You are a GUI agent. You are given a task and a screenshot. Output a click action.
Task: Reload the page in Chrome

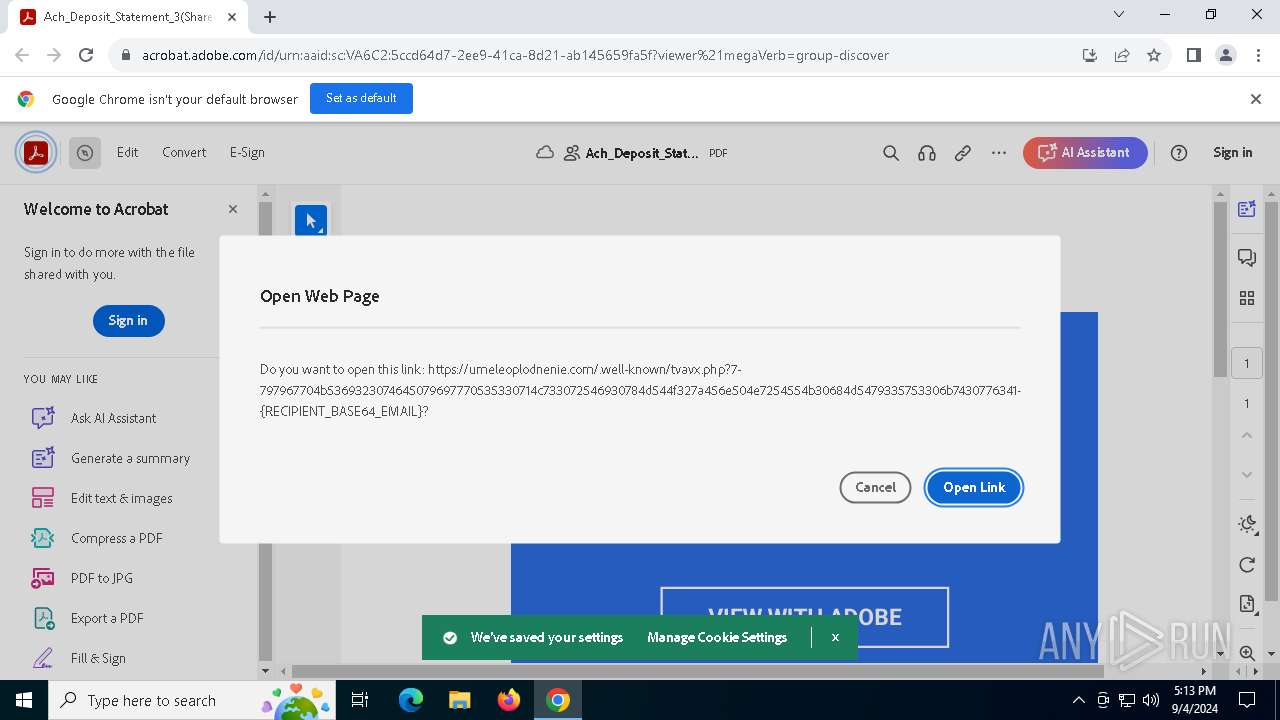tap(86, 56)
